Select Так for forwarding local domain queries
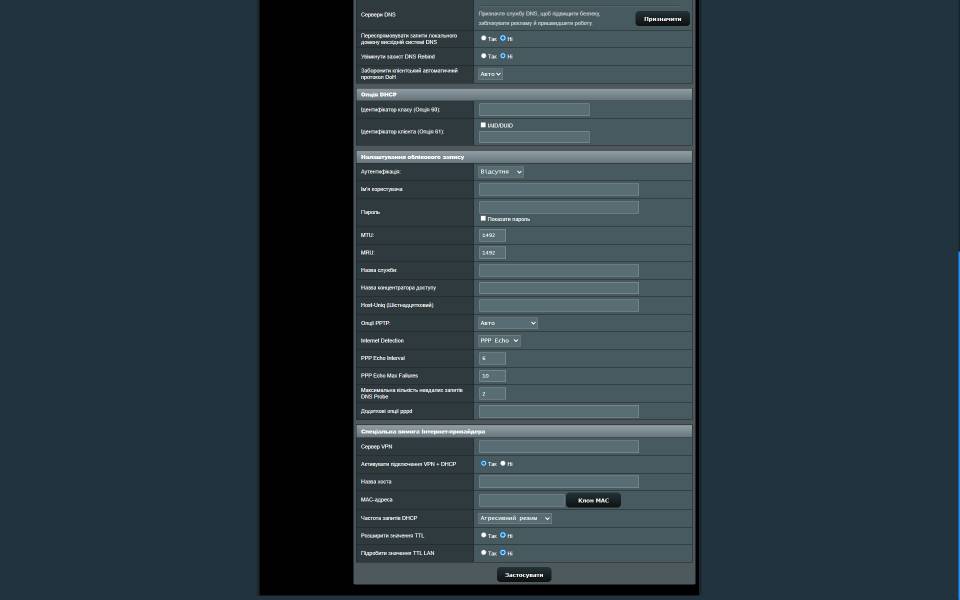The height and width of the screenshot is (600, 960). click(484, 38)
